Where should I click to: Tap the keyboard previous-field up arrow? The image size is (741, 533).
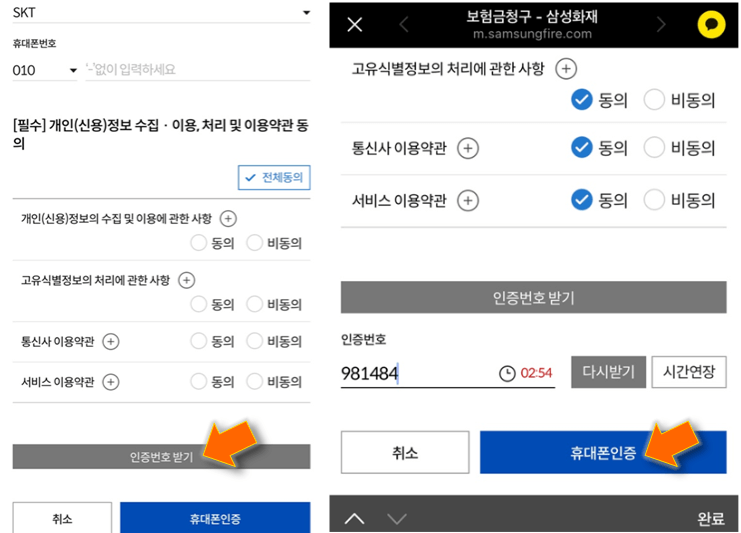354,519
